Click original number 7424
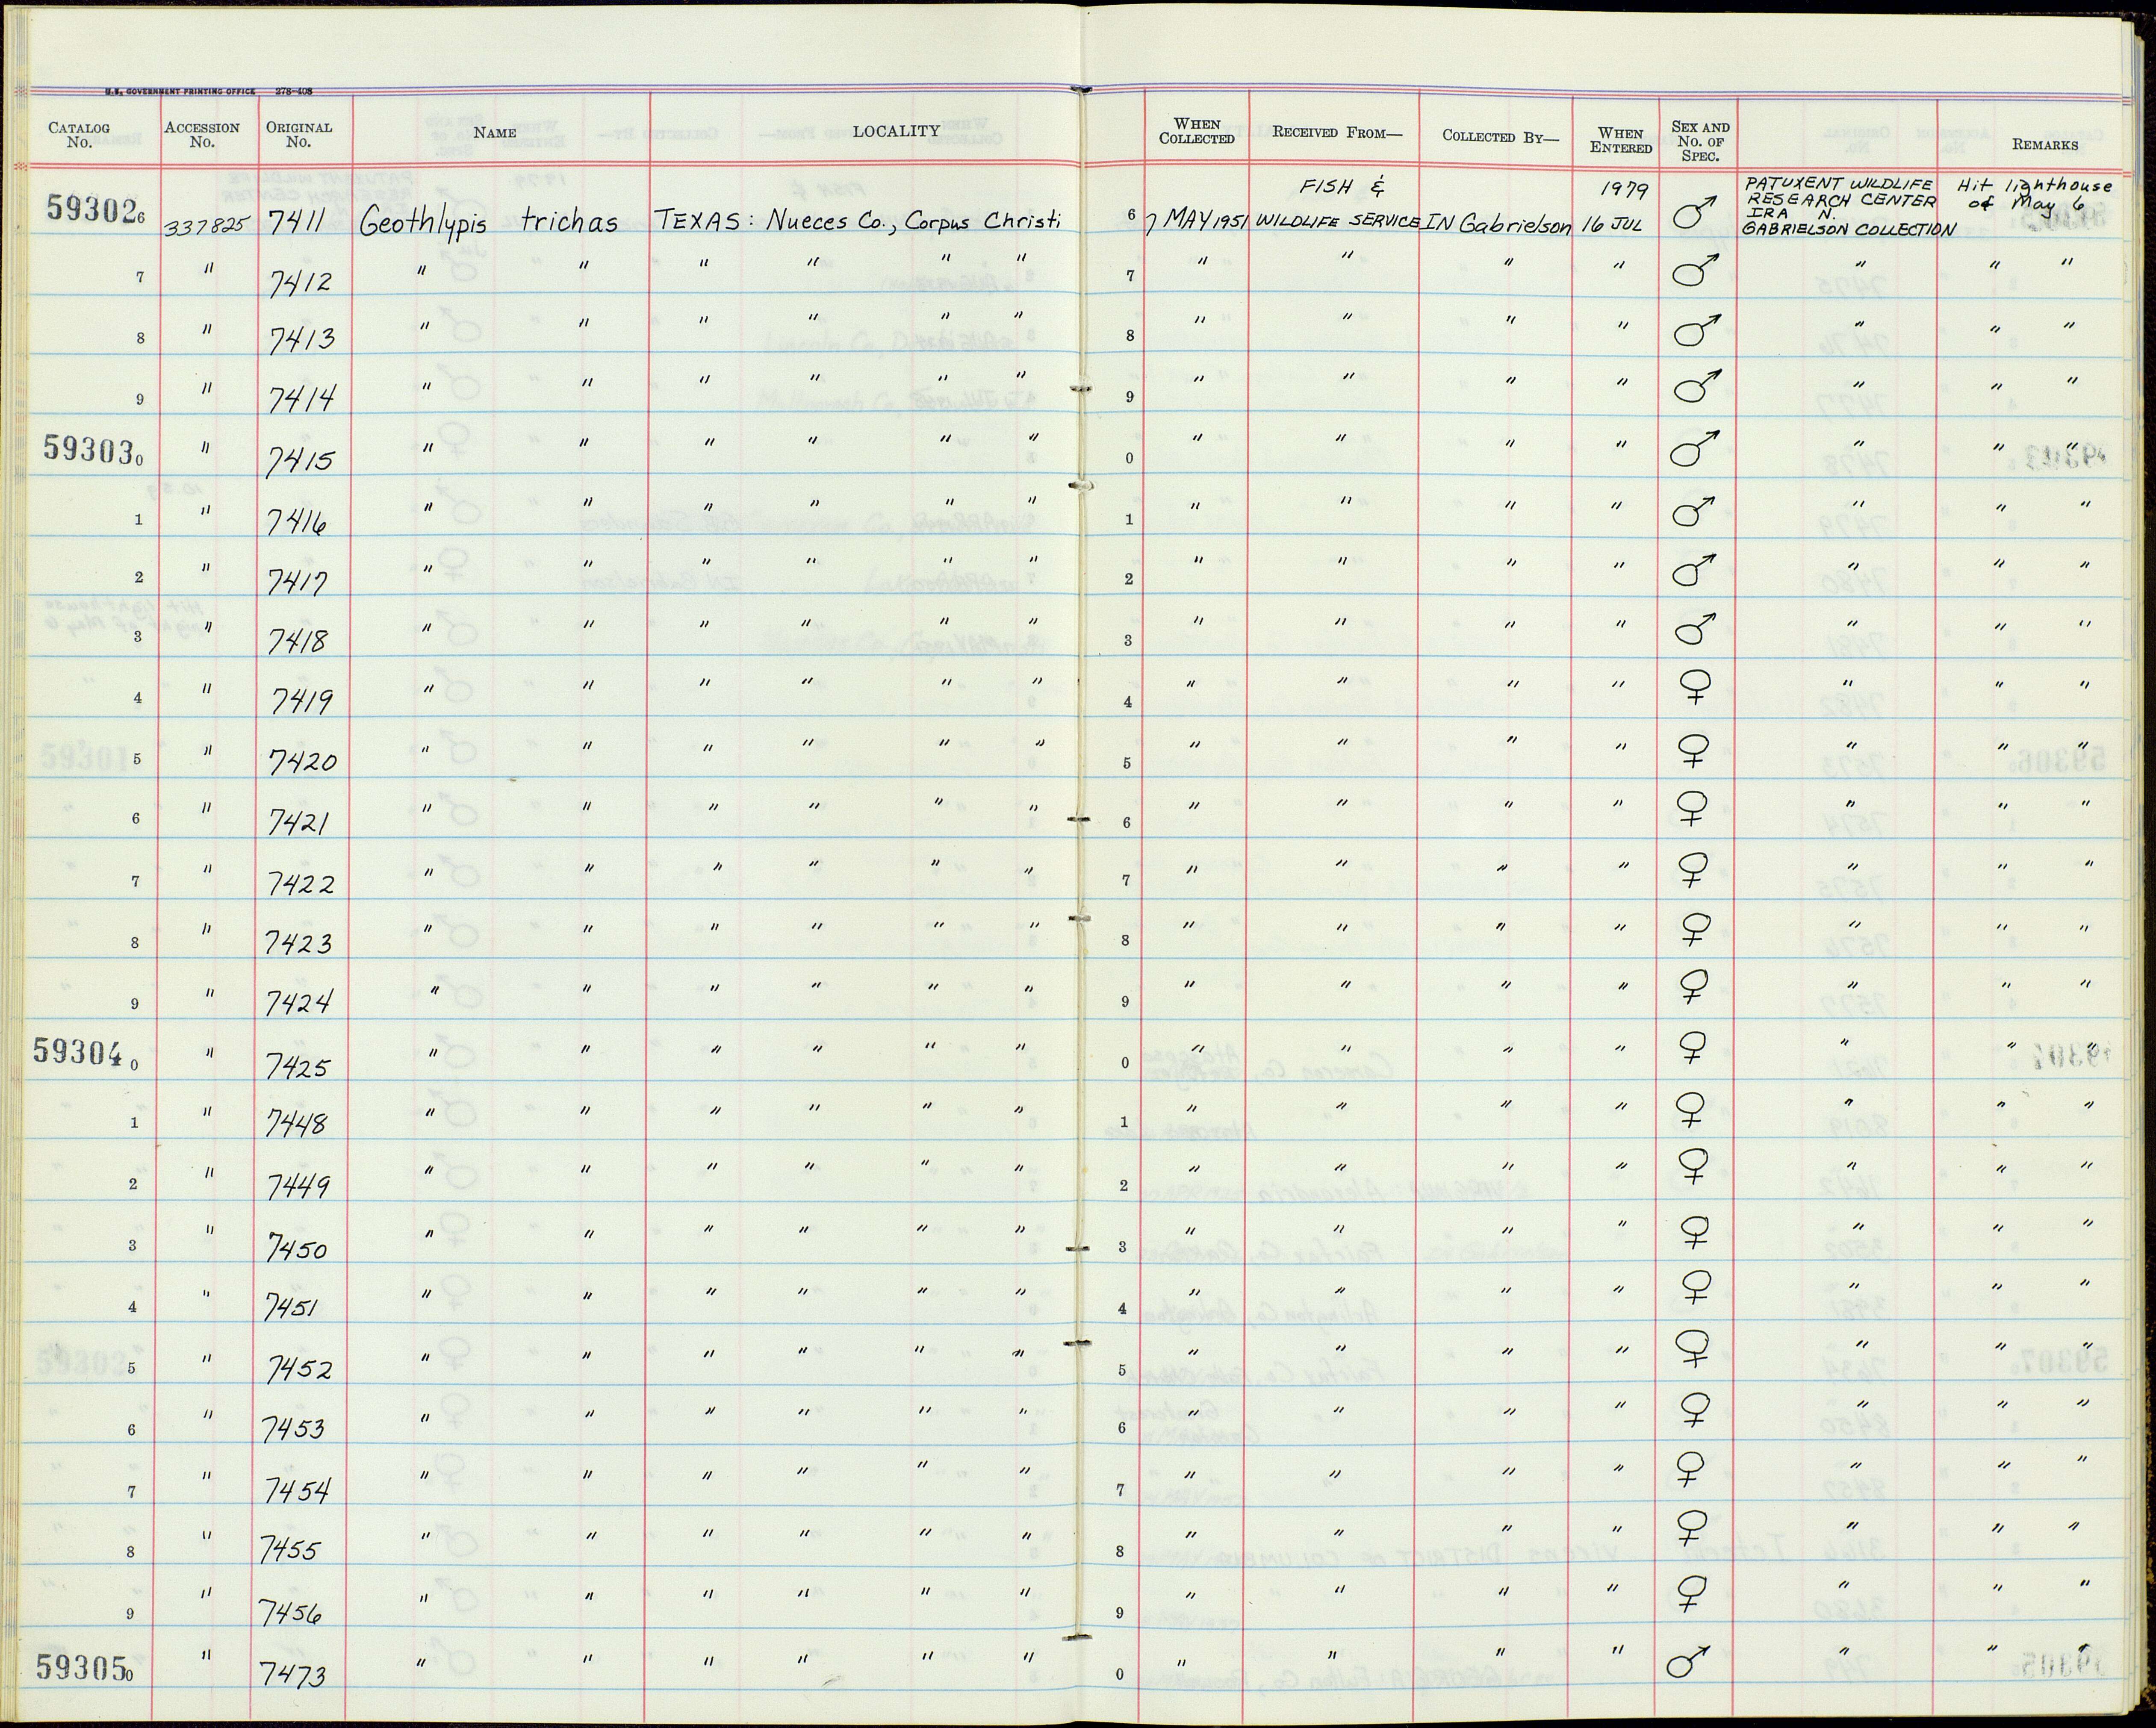This screenshot has height=1728, width=2156. click(298, 1002)
